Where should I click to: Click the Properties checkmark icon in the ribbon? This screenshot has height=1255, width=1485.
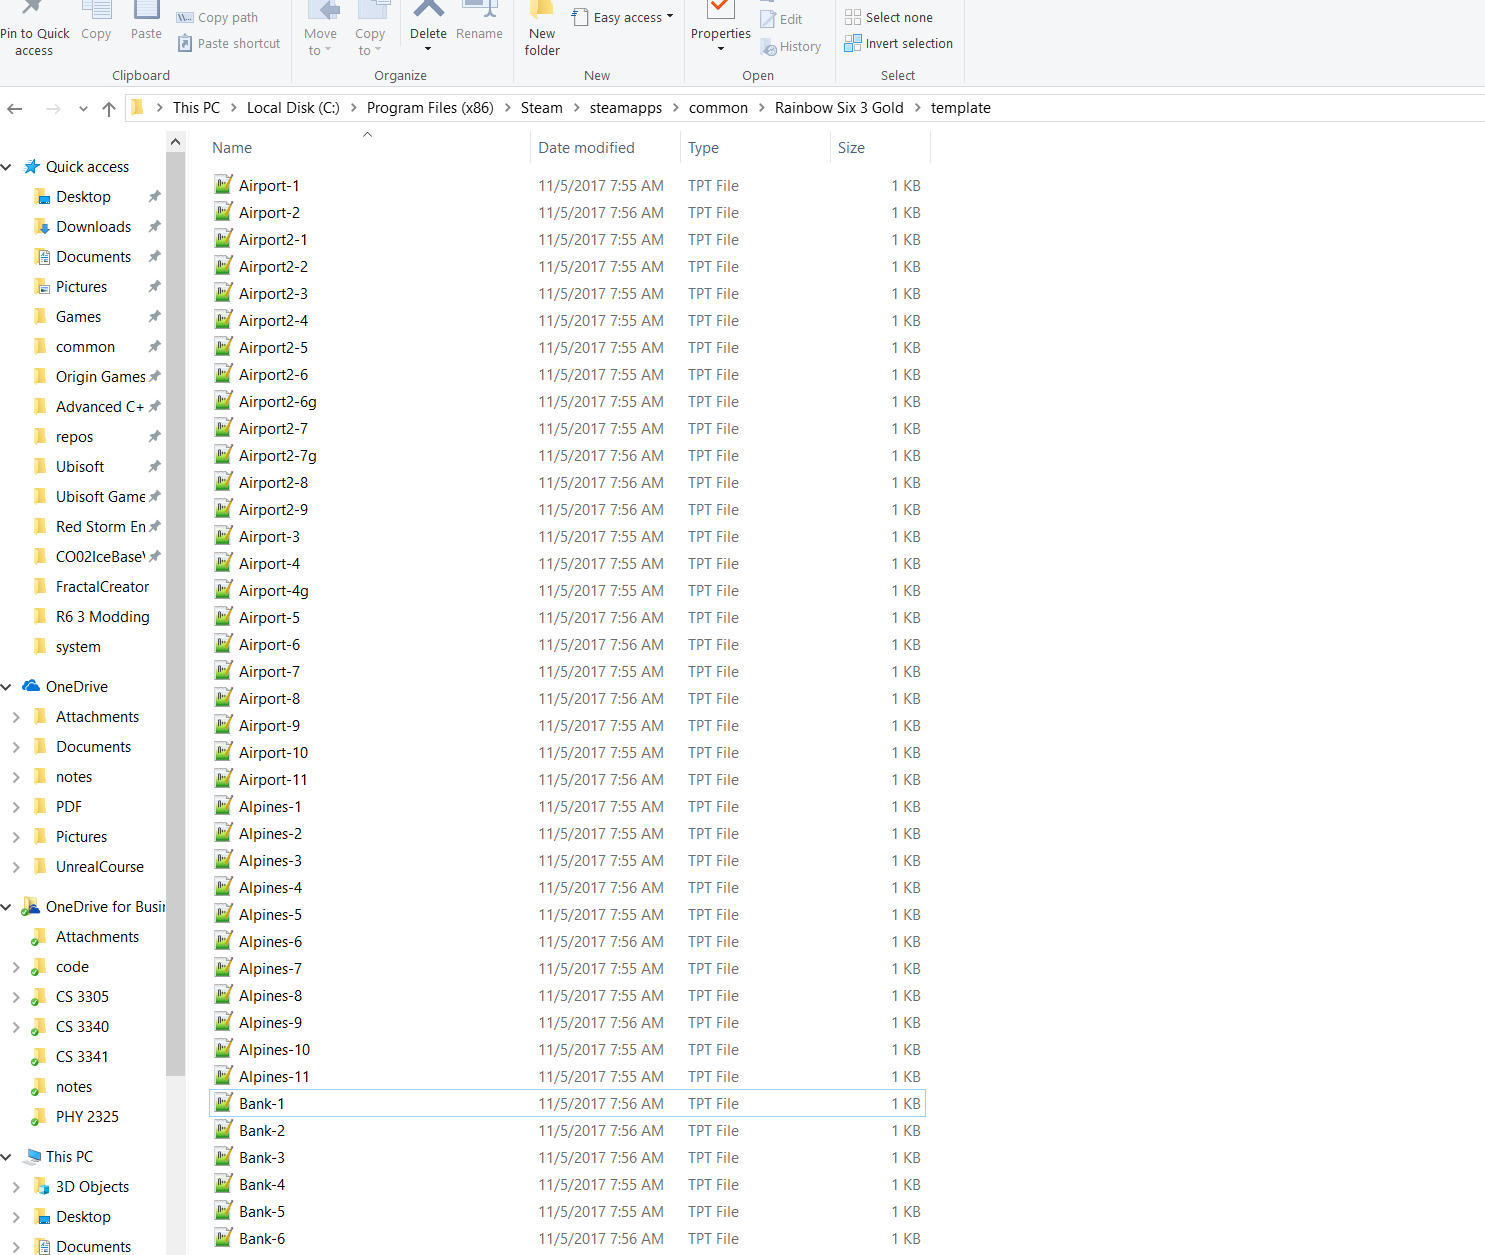coord(720,10)
